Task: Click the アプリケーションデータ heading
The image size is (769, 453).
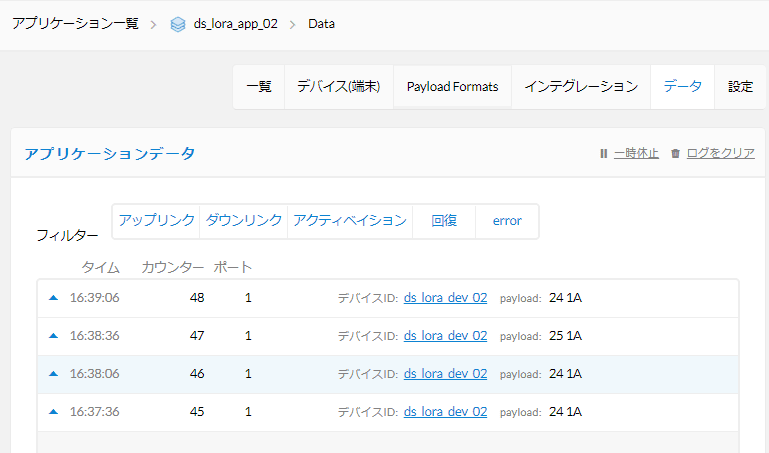Action: [x=110, y=153]
